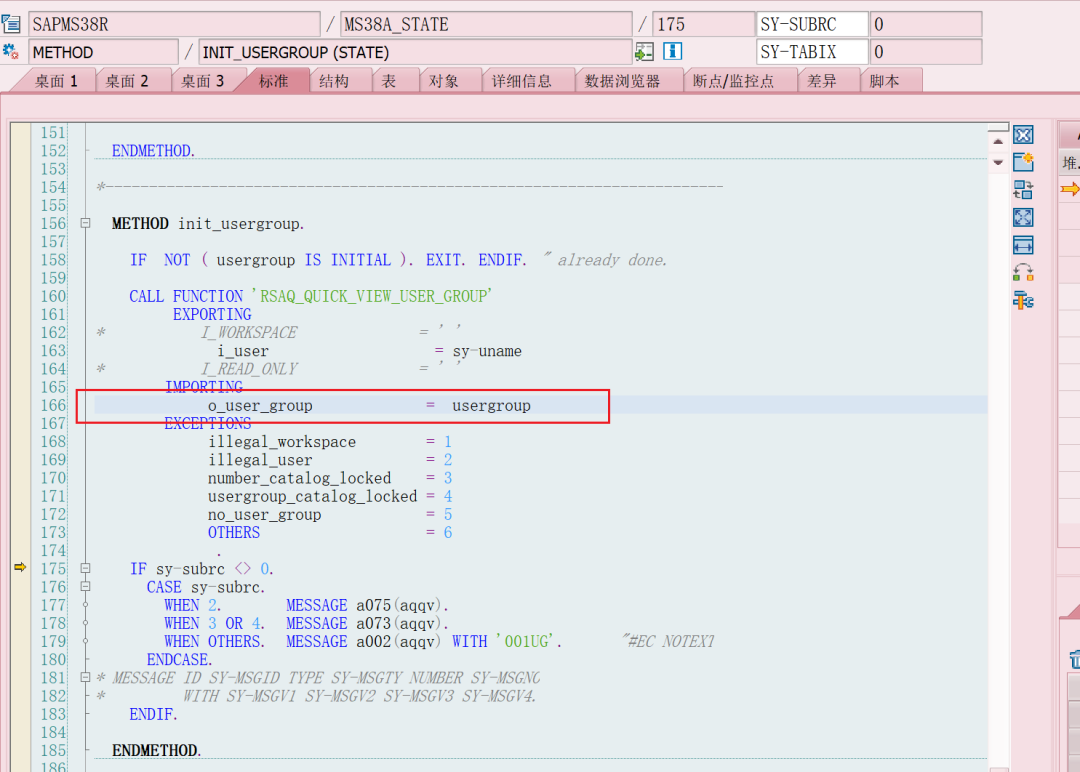Open the 断点/监控点 tab
Viewport: 1080px width, 772px height.
click(x=734, y=81)
